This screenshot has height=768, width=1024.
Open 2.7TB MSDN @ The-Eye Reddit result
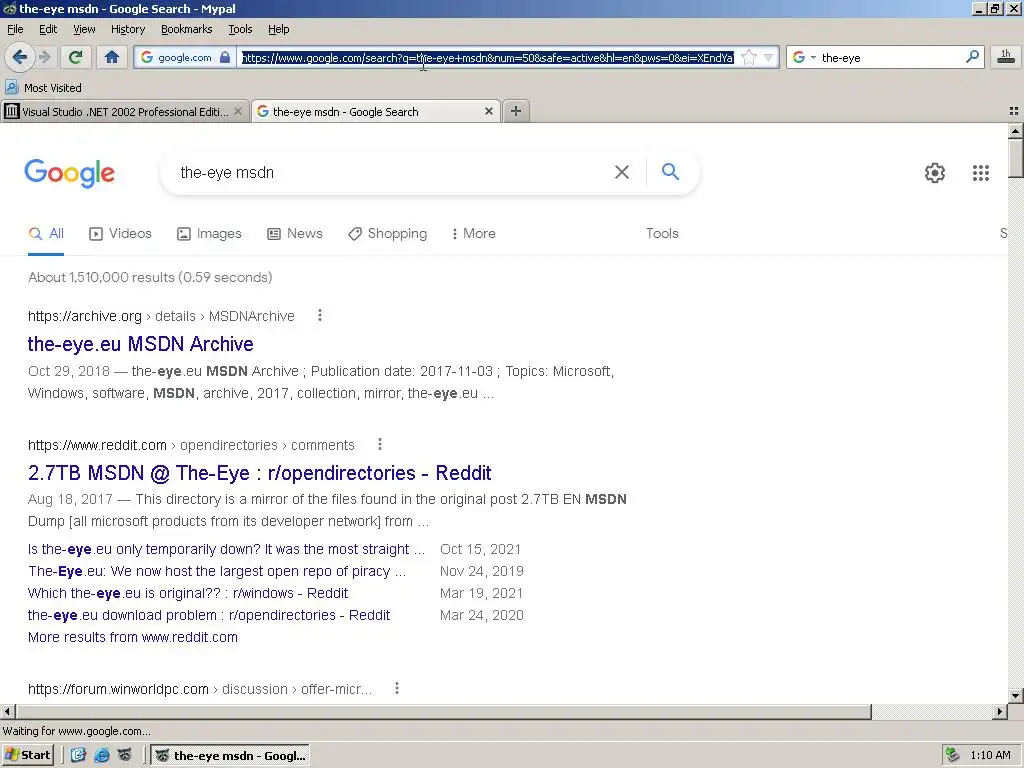[x=259, y=473]
